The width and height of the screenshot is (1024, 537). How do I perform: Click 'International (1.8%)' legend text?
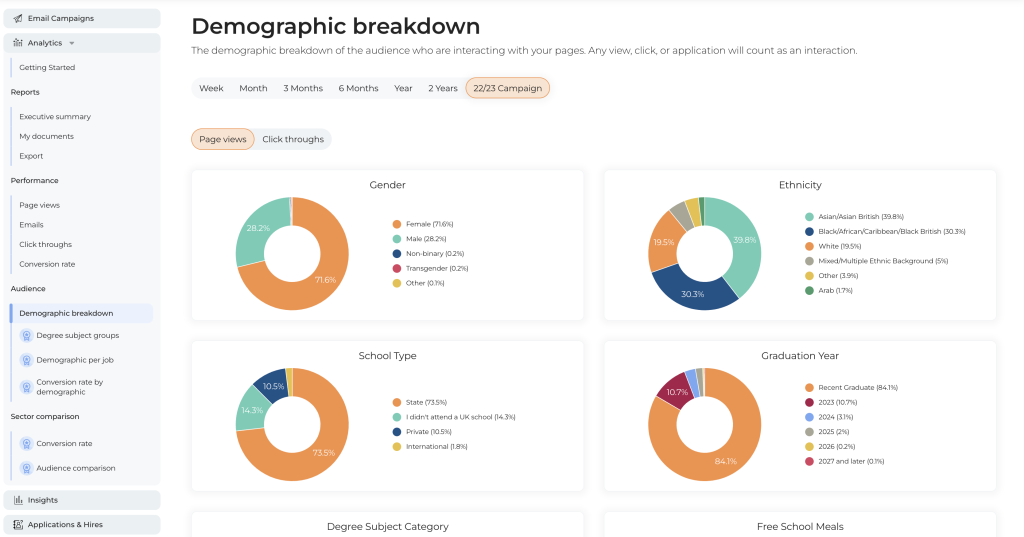(x=436, y=447)
